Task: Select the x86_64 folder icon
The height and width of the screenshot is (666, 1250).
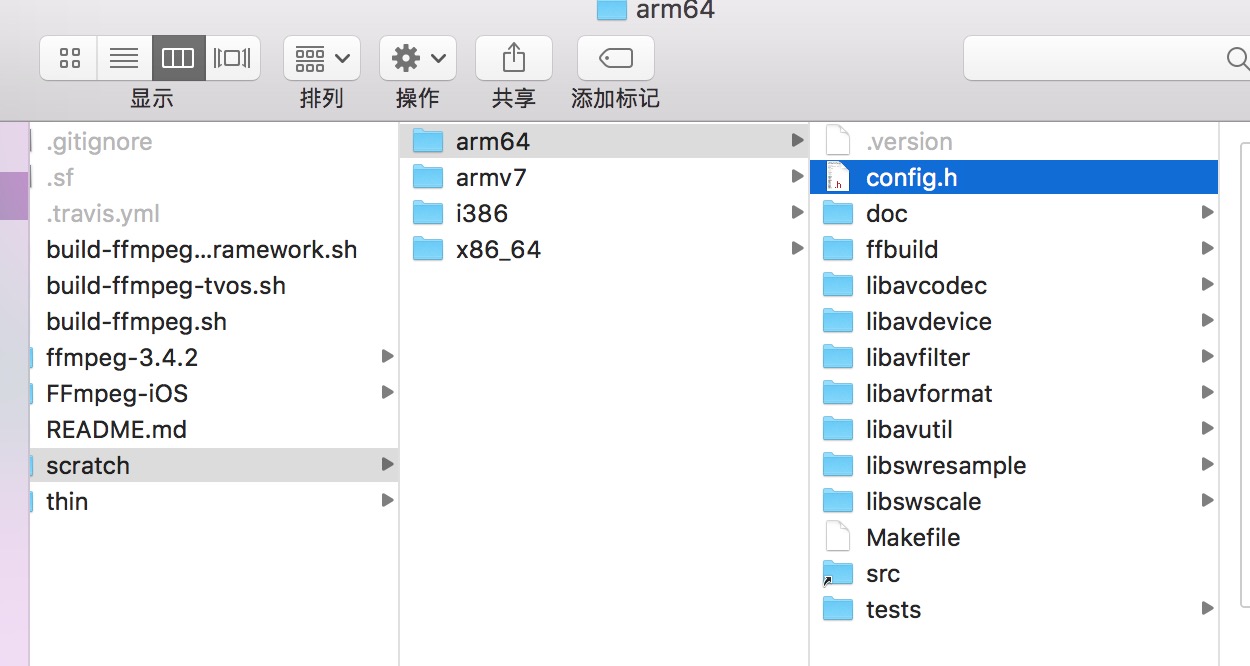Action: coord(428,249)
